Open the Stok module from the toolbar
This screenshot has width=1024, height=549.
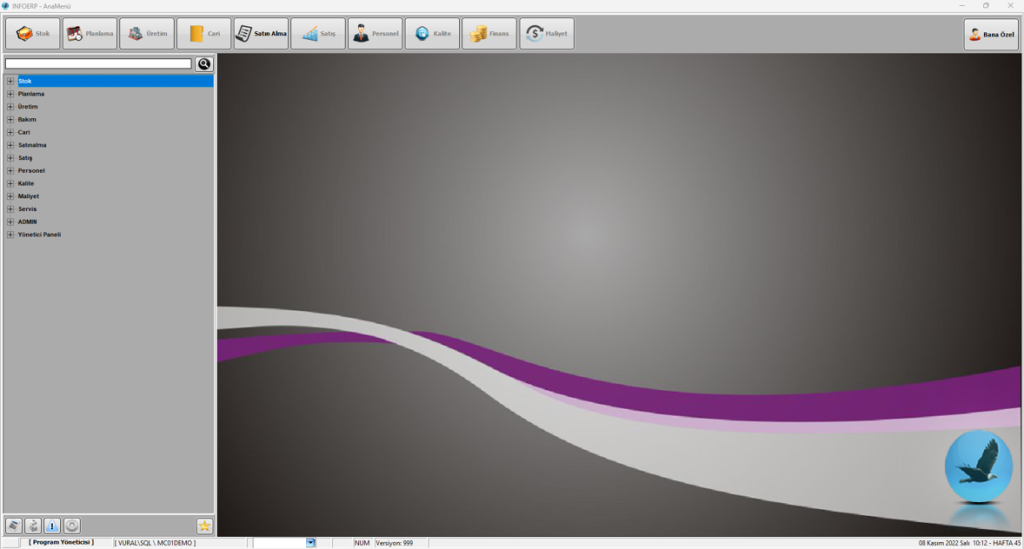pos(32,34)
